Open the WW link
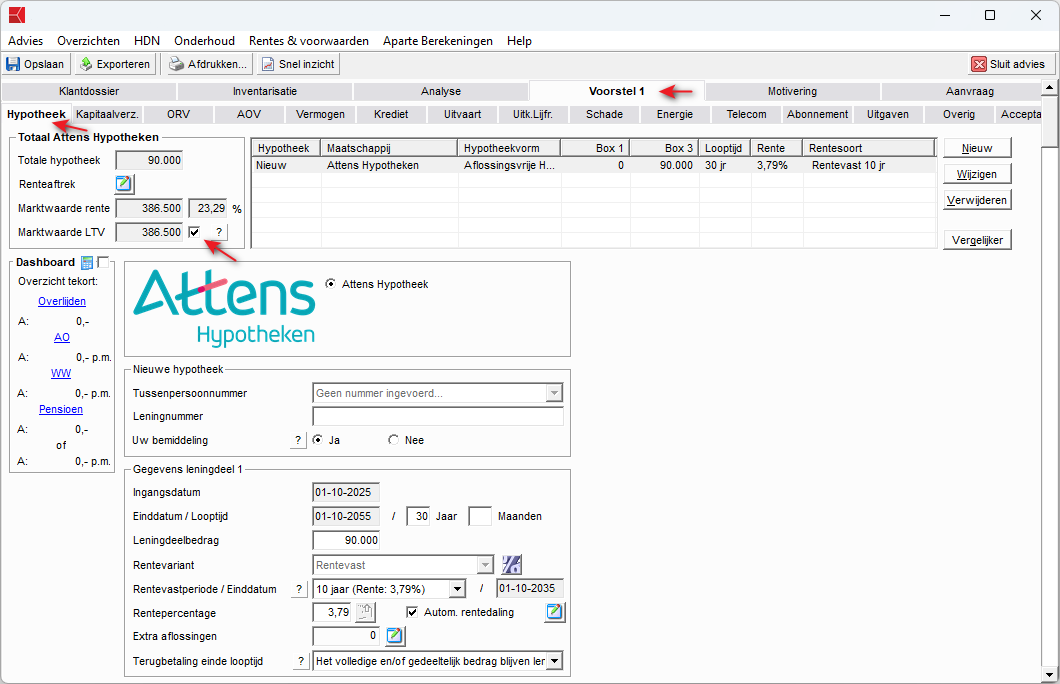Screen dimensions: 1060x684 tap(61, 373)
